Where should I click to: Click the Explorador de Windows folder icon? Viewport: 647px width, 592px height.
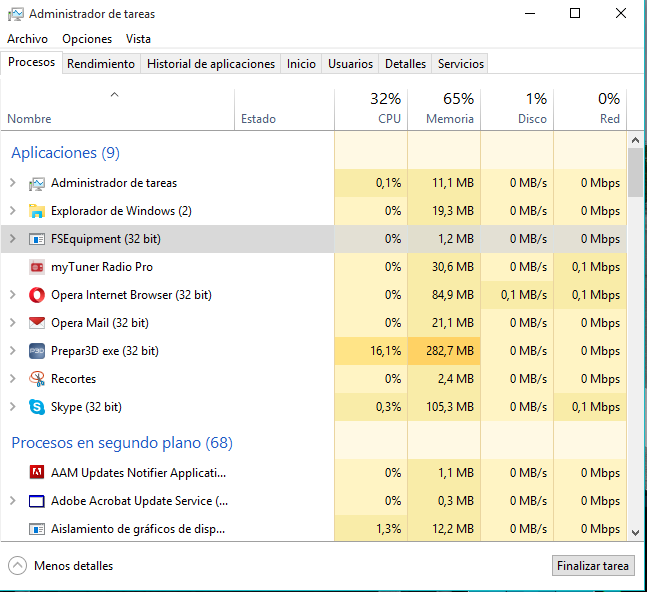pyautogui.click(x=37, y=211)
